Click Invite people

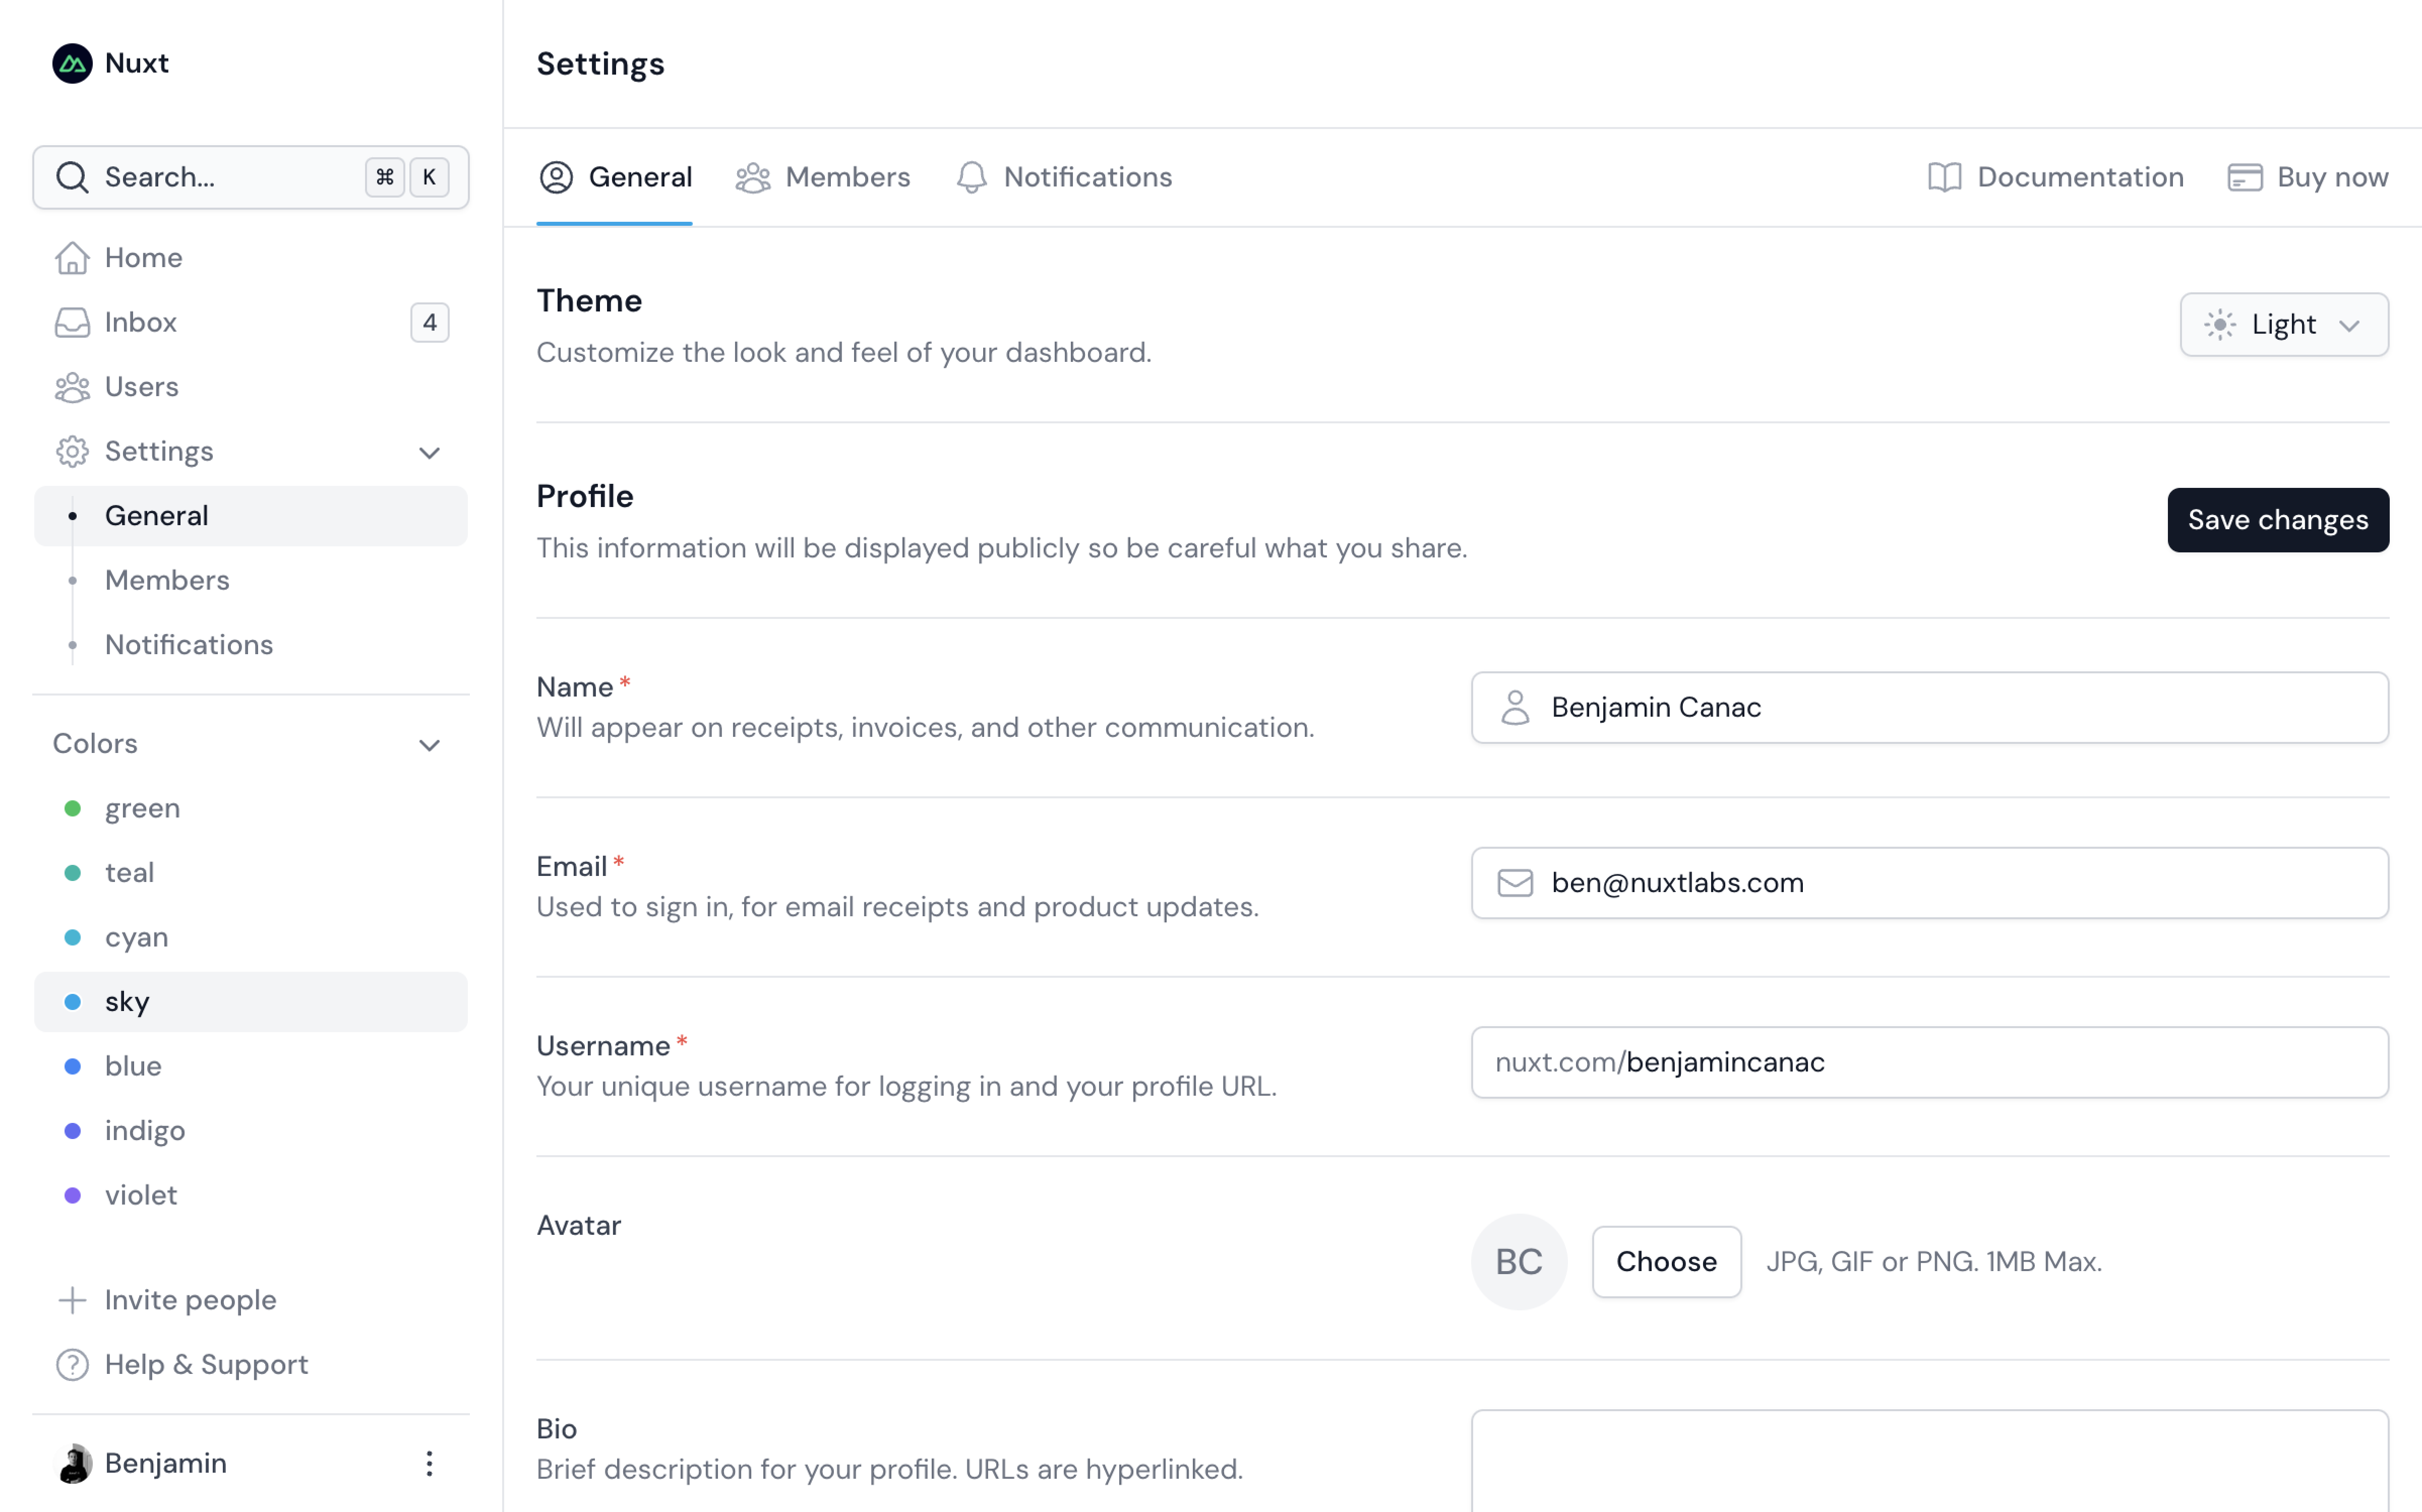tap(190, 1300)
